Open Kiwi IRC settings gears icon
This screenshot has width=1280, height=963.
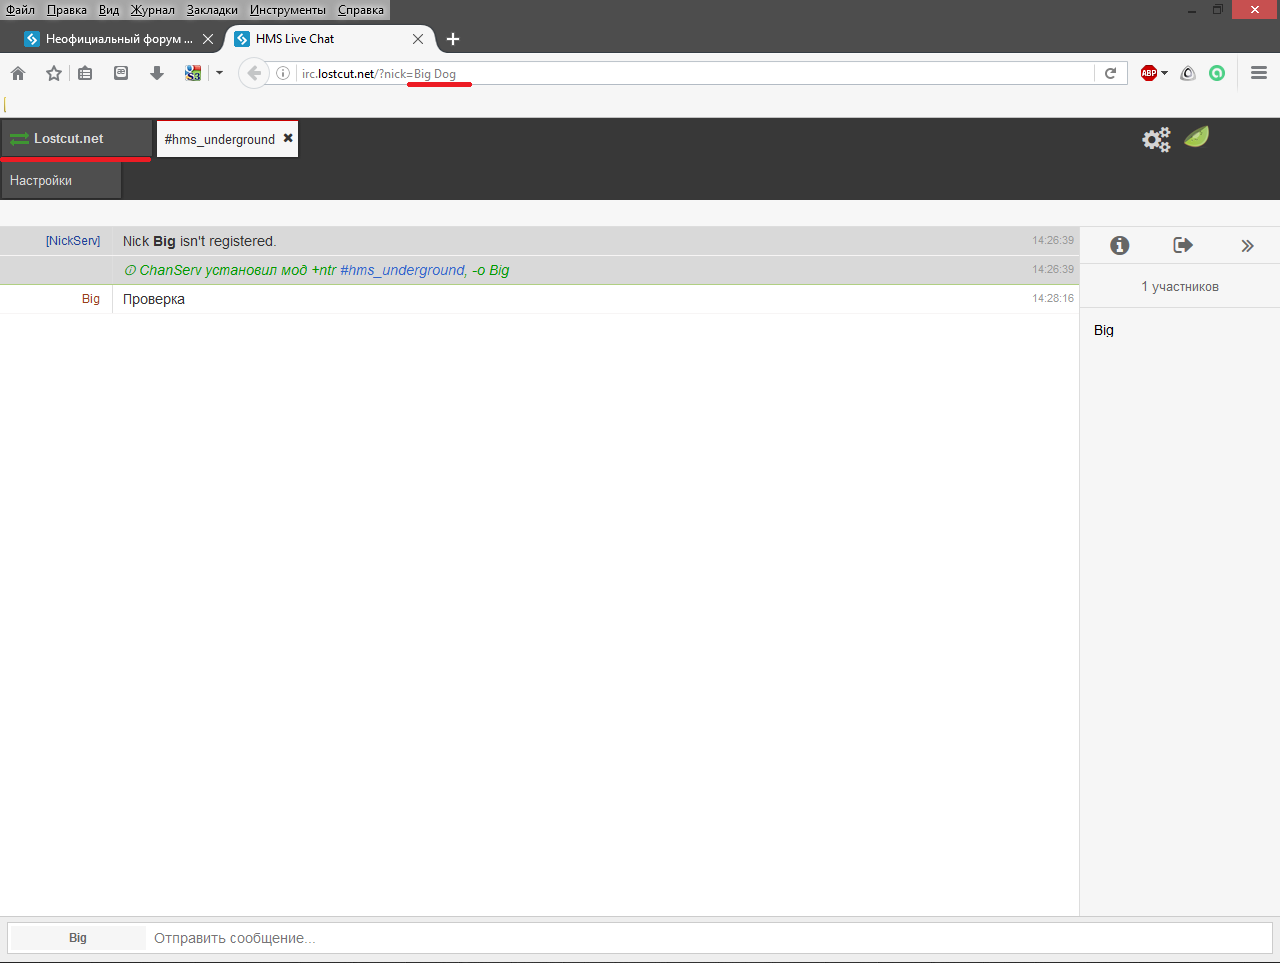[x=1156, y=139]
